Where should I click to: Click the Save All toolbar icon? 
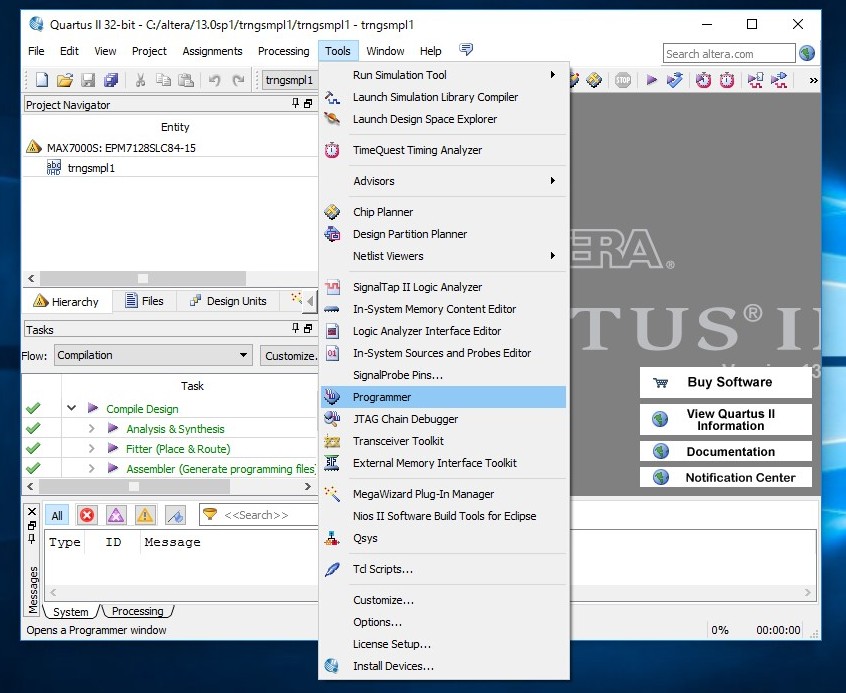(x=111, y=80)
